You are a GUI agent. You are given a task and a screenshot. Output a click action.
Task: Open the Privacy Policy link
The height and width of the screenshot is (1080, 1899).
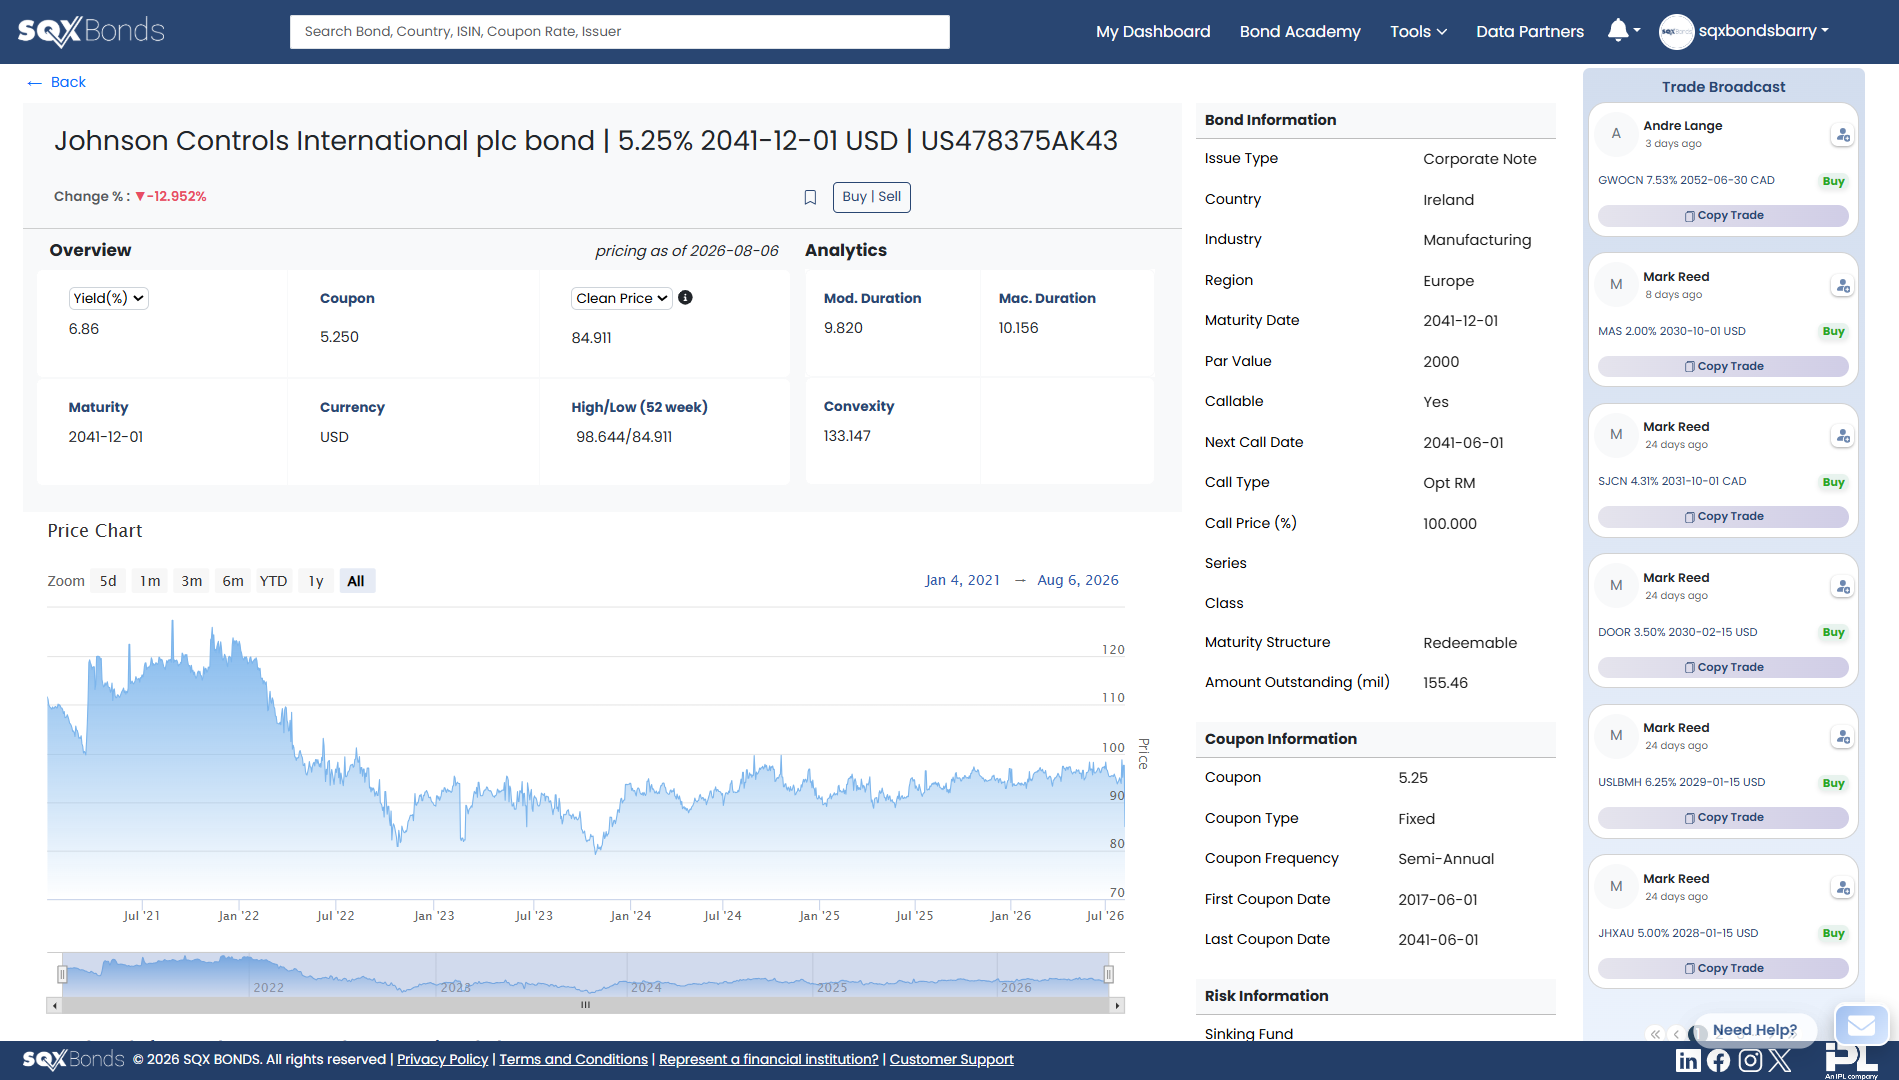click(443, 1060)
